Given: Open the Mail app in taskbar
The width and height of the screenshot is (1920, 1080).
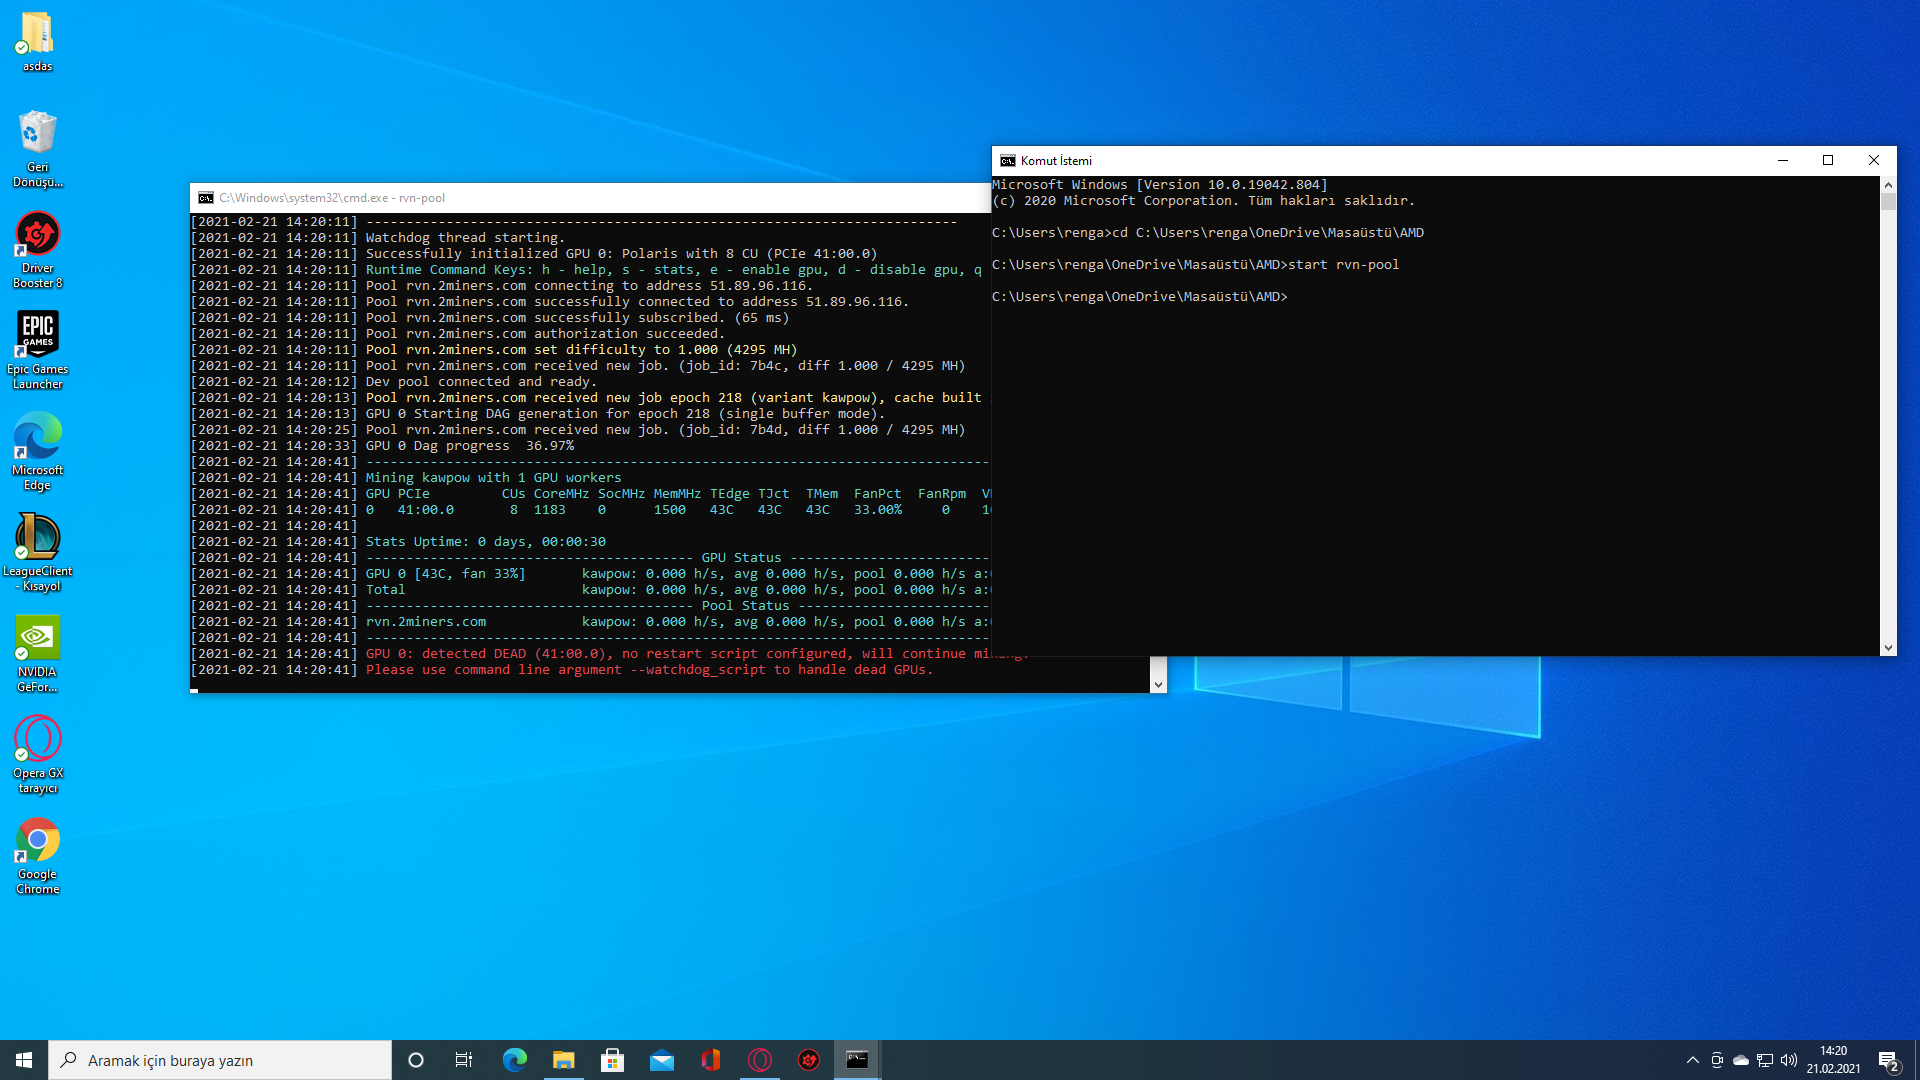Looking at the screenshot, I should tap(662, 1060).
